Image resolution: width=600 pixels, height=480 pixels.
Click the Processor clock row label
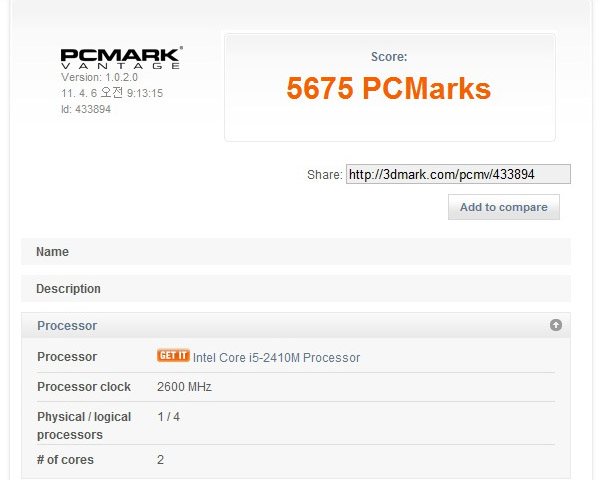coord(84,387)
